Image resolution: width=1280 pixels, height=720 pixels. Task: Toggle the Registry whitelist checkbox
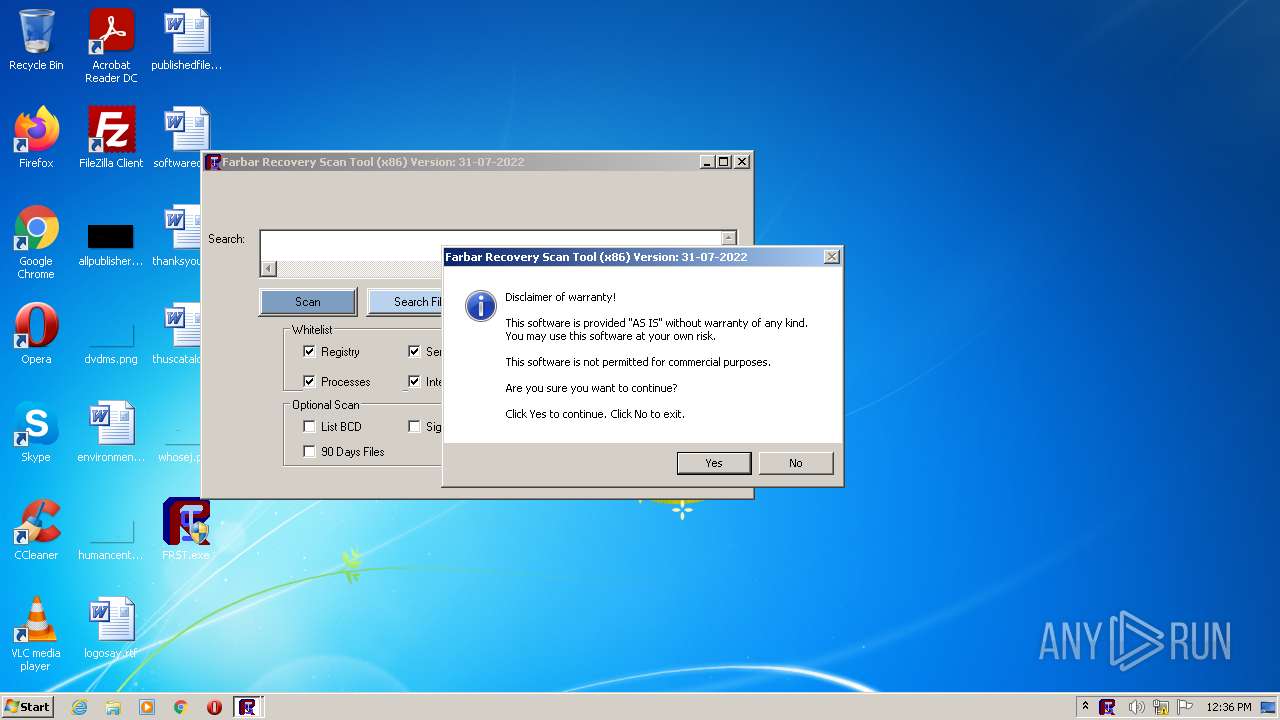tap(309, 352)
